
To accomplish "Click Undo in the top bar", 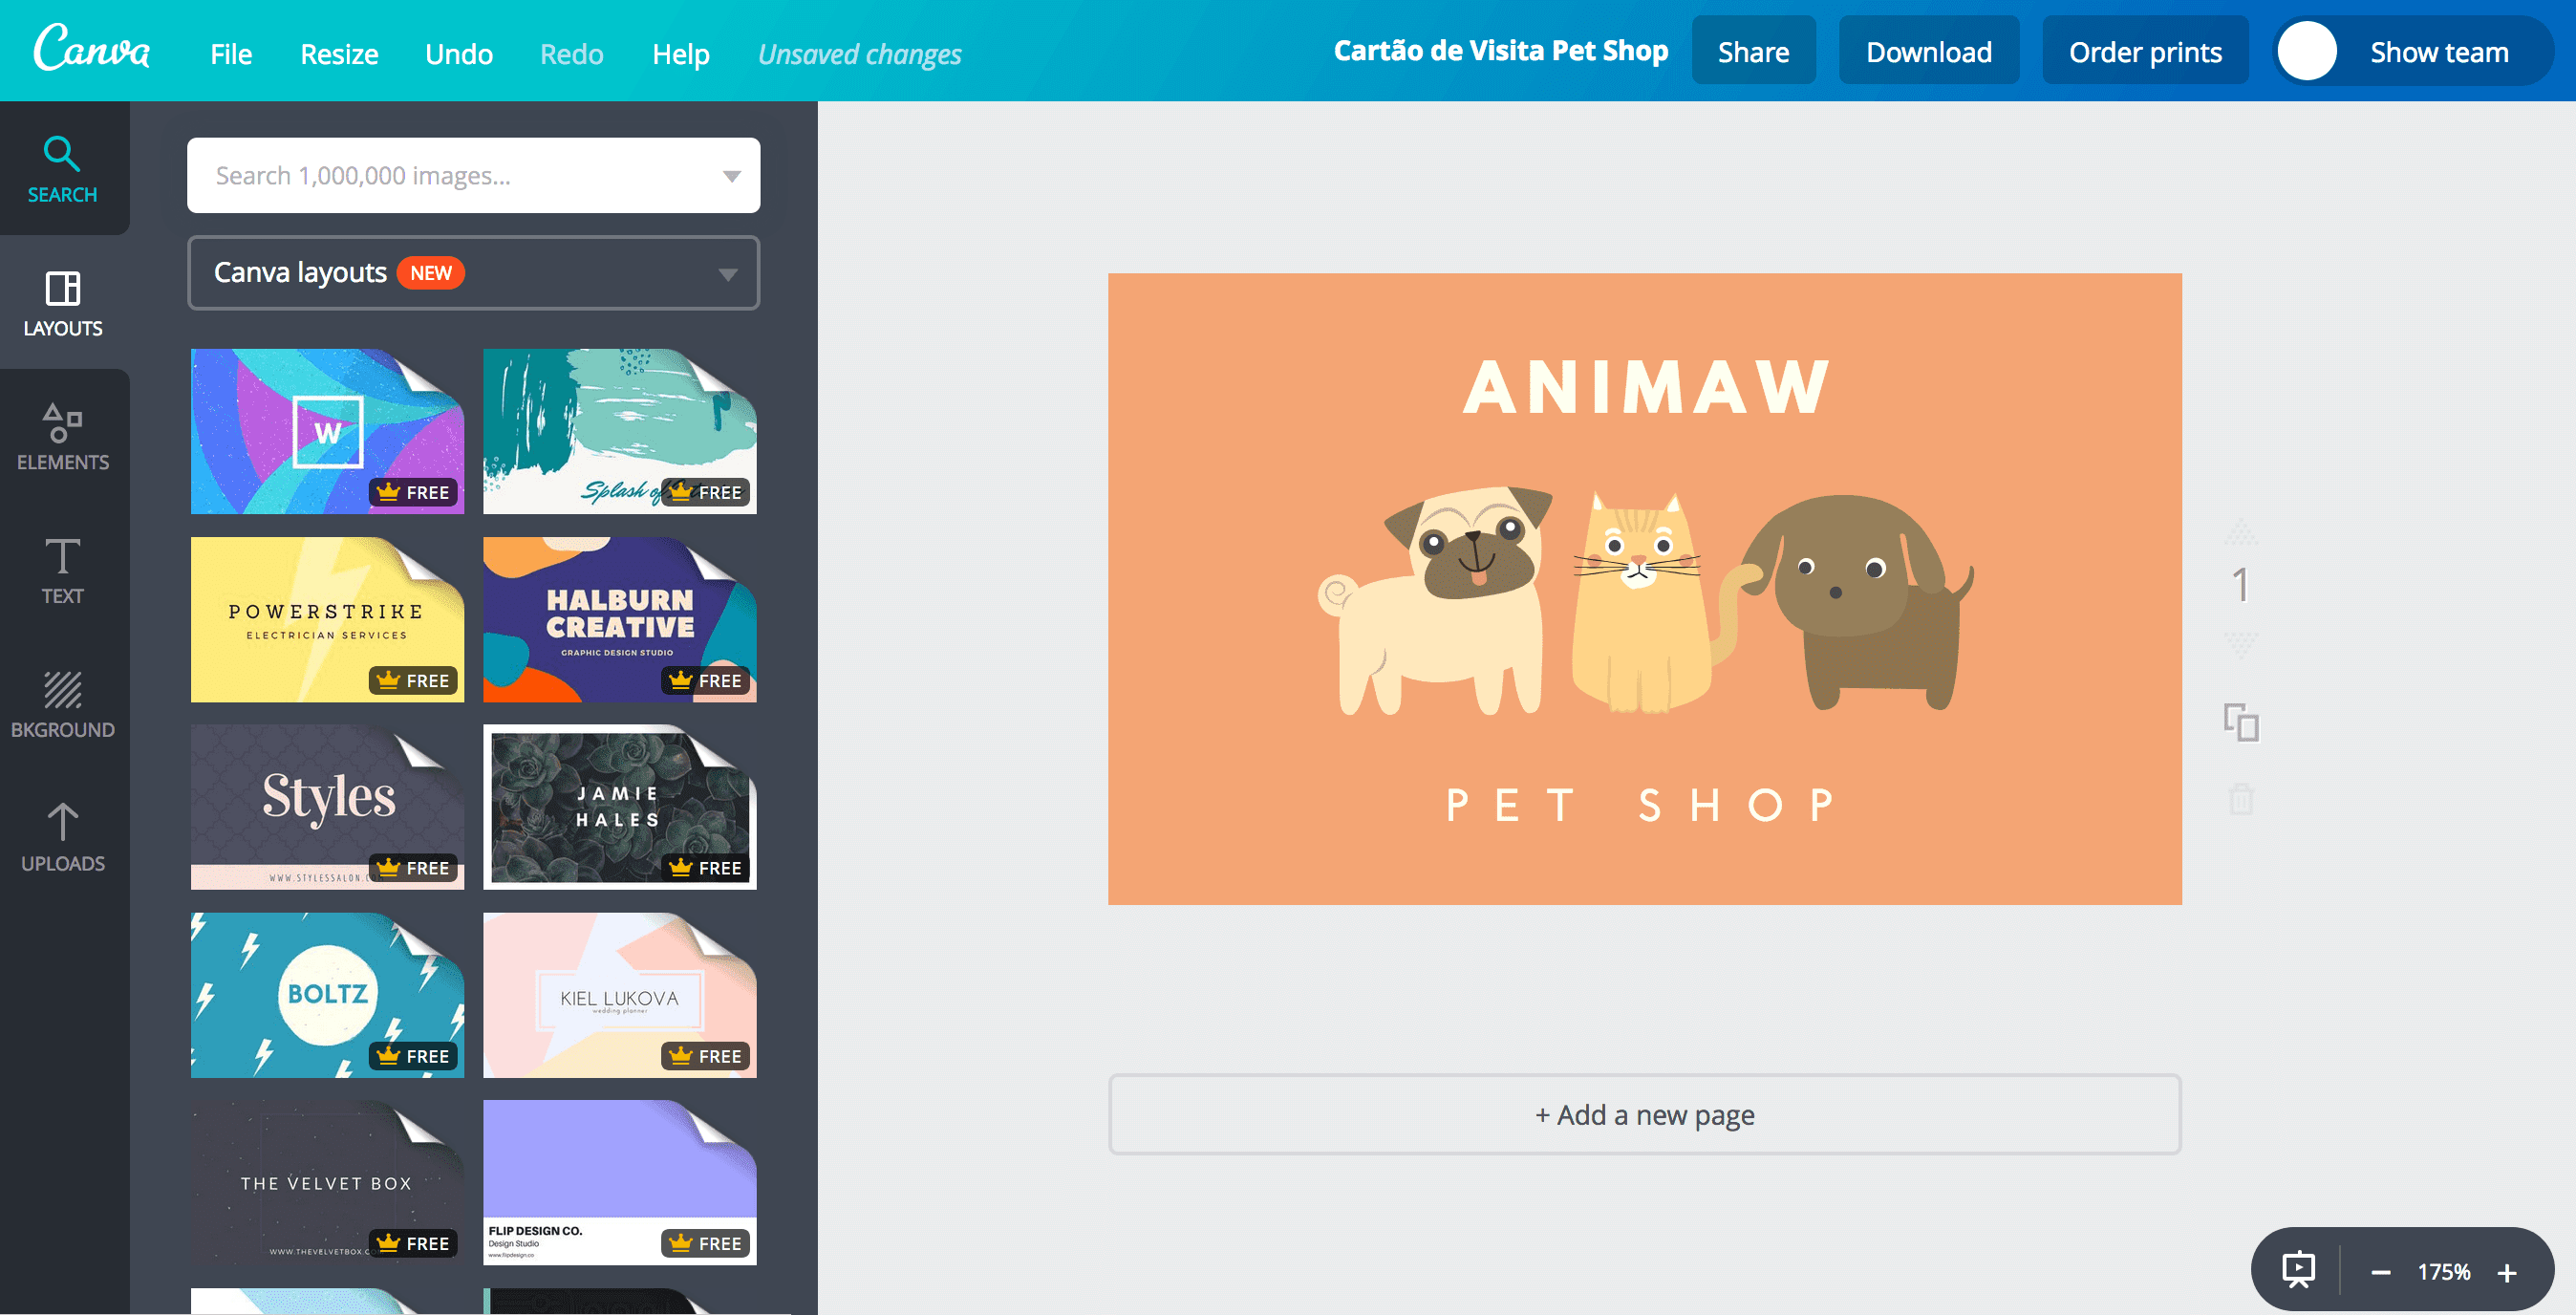I will coord(459,54).
